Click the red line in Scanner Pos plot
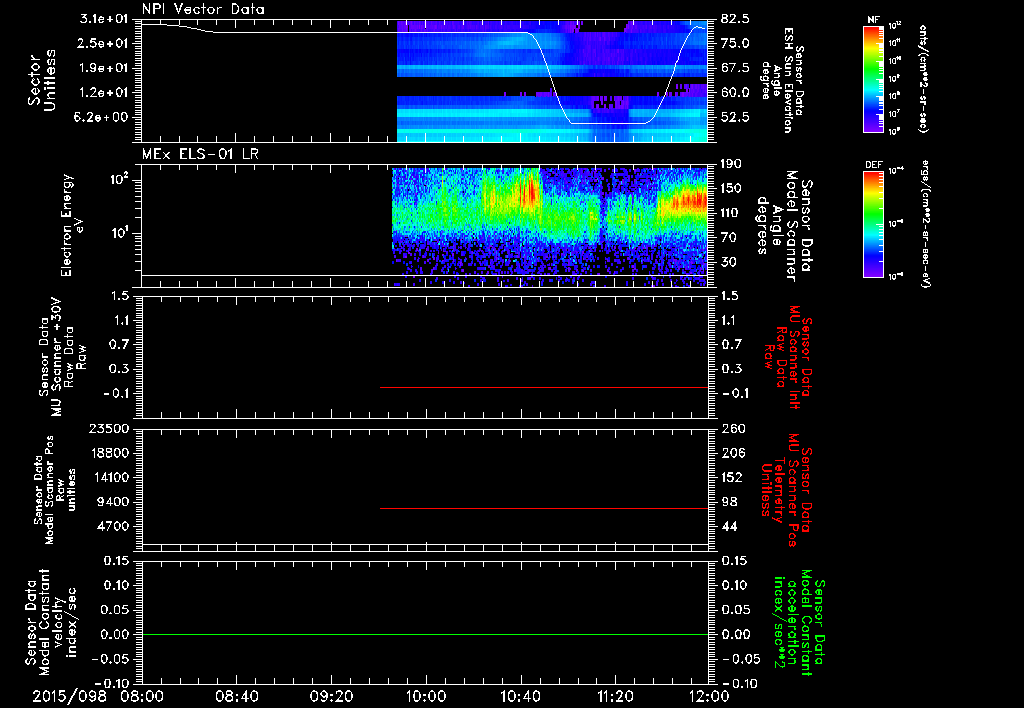1024x708 pixels. pos(544,508)
